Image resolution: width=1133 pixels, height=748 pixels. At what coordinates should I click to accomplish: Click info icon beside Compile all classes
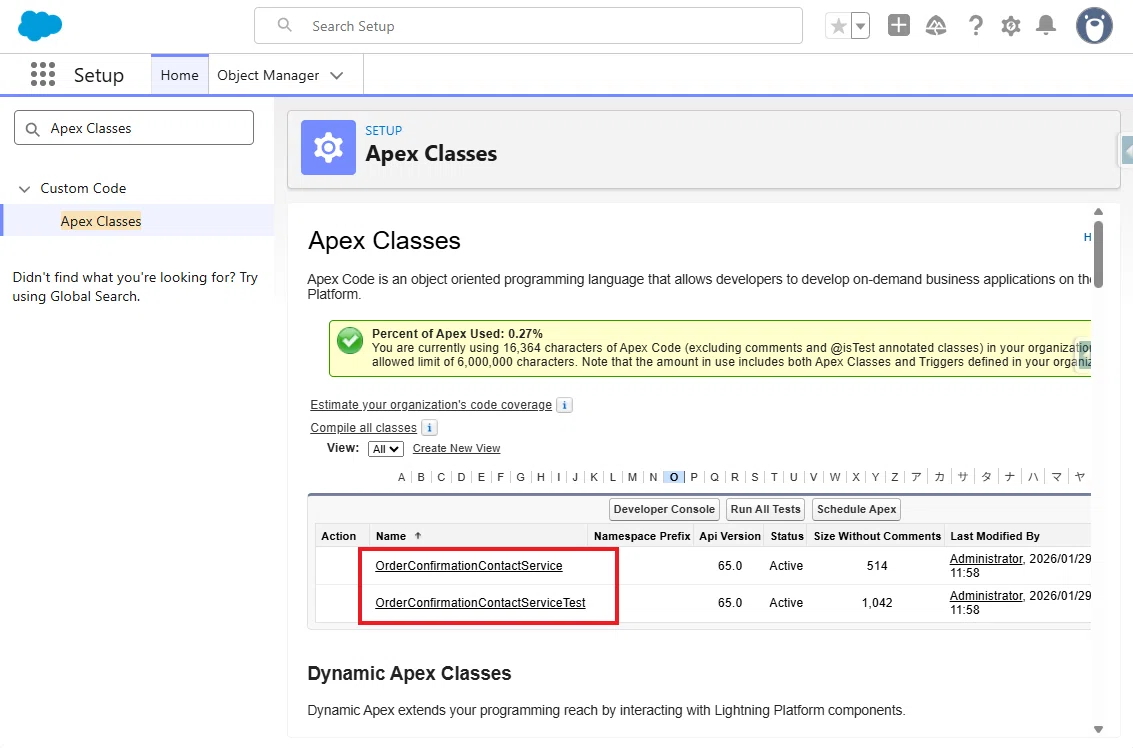(x=429, y=428)
